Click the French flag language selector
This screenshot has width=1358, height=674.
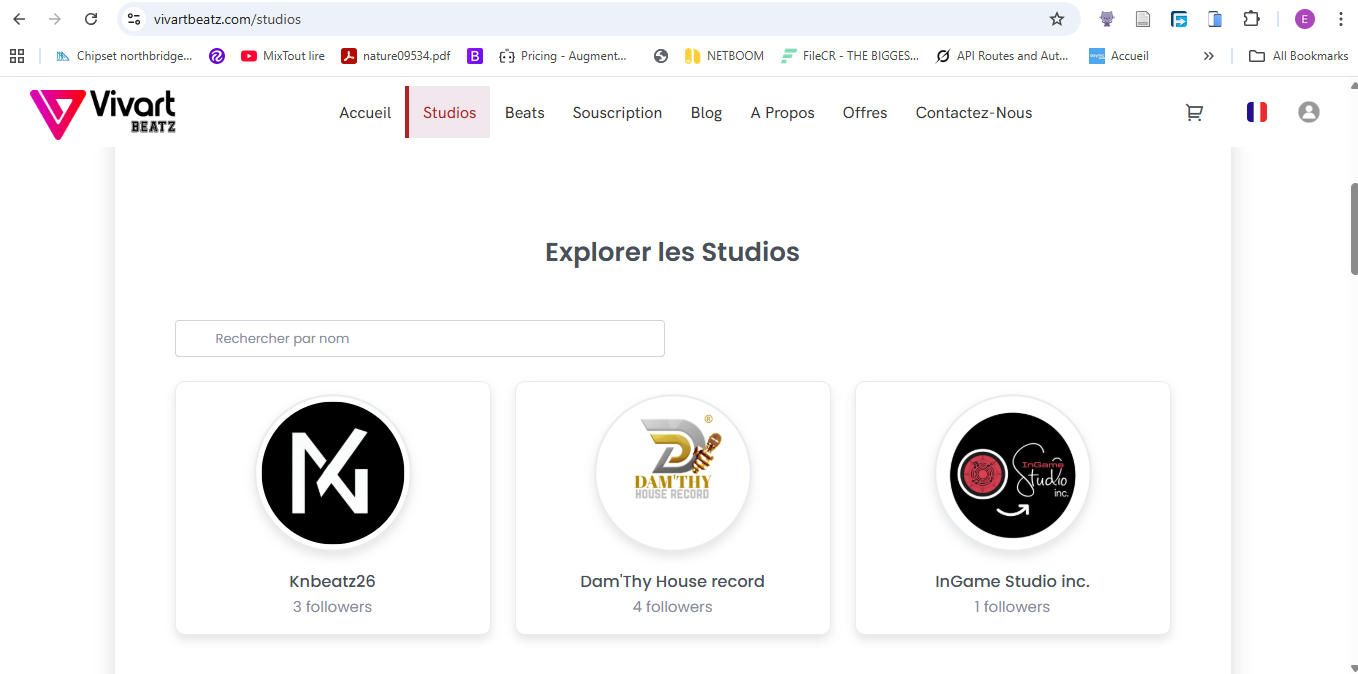point(1256,113)
